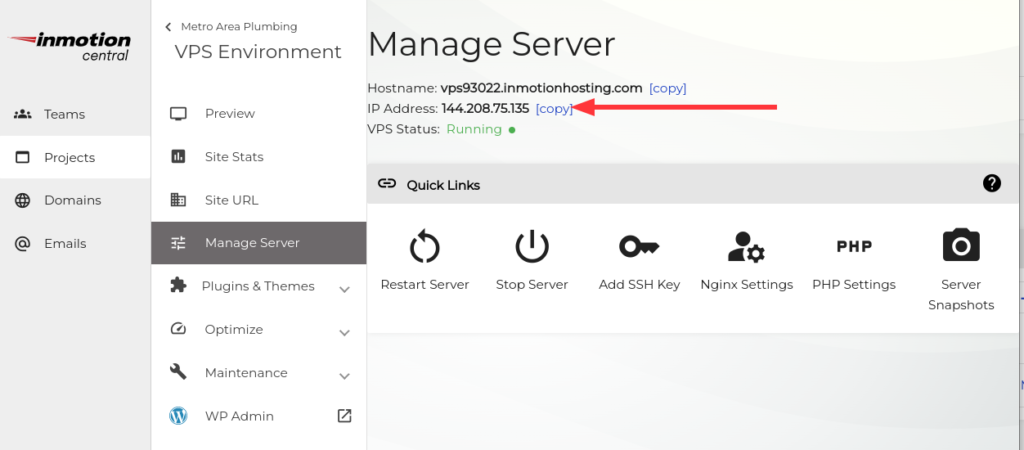Select Emails in the left navigation
1024x450 pixels.
coord(64,243)
